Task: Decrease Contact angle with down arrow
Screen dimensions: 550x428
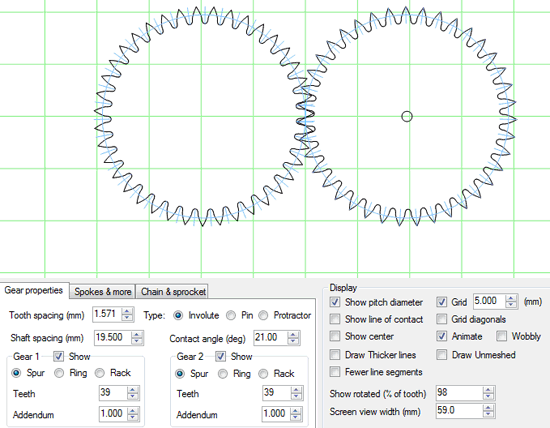Action: point(293,341)
